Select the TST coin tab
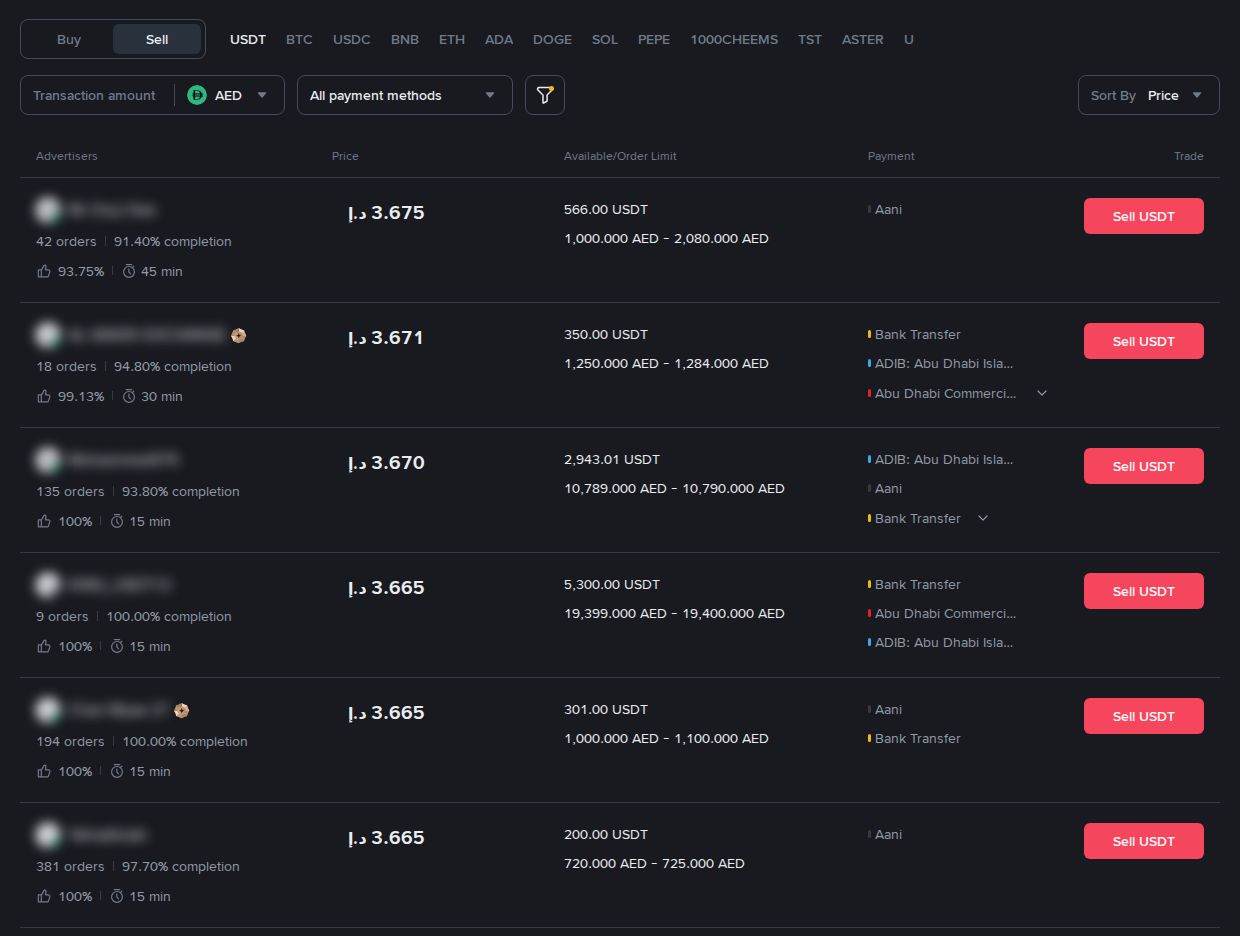Image resolution: width=1240 pixels, height=936 pixels. (x=810, y=39)
